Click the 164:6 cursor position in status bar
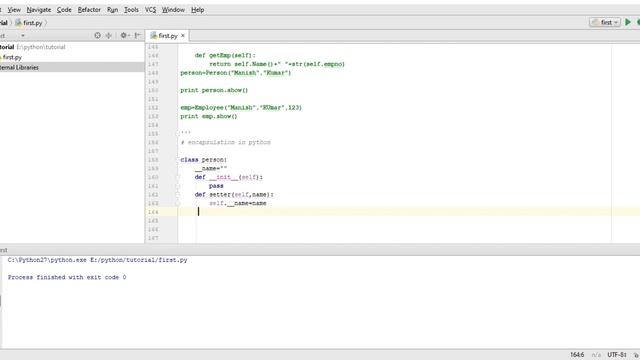The height and width of the screenshot is (360, 640). coord(577,355)
